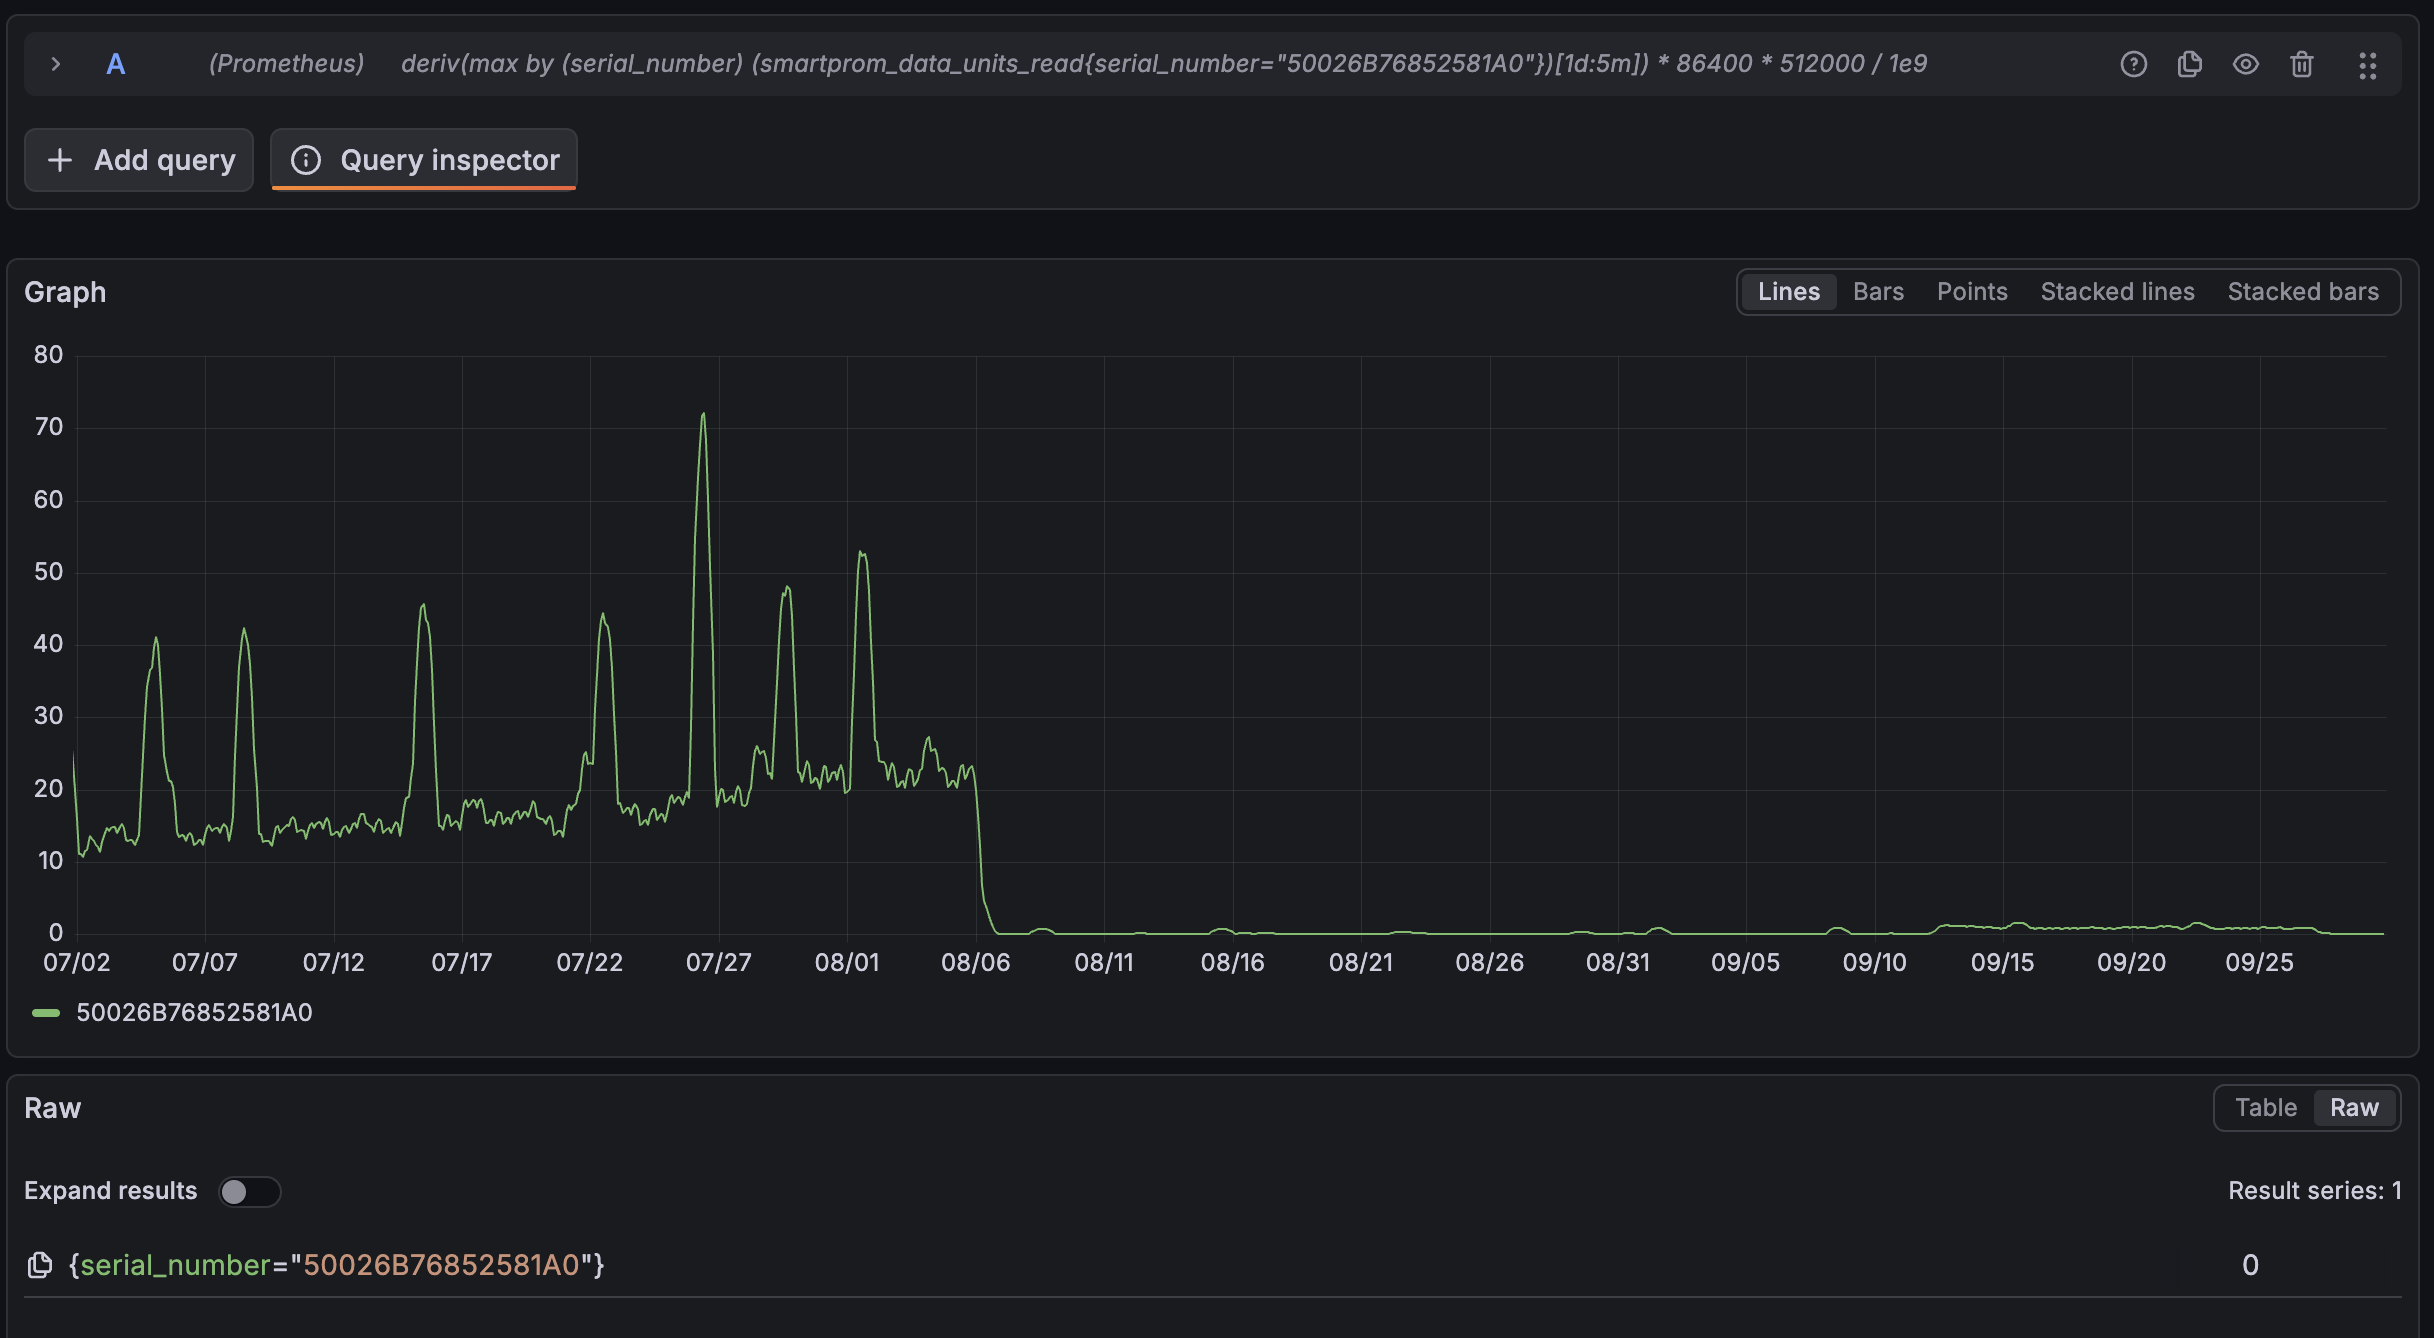Viewport: 2434px width, 1338px height.
Task: Click the deriv query expression text
Action: (1164, 64)
